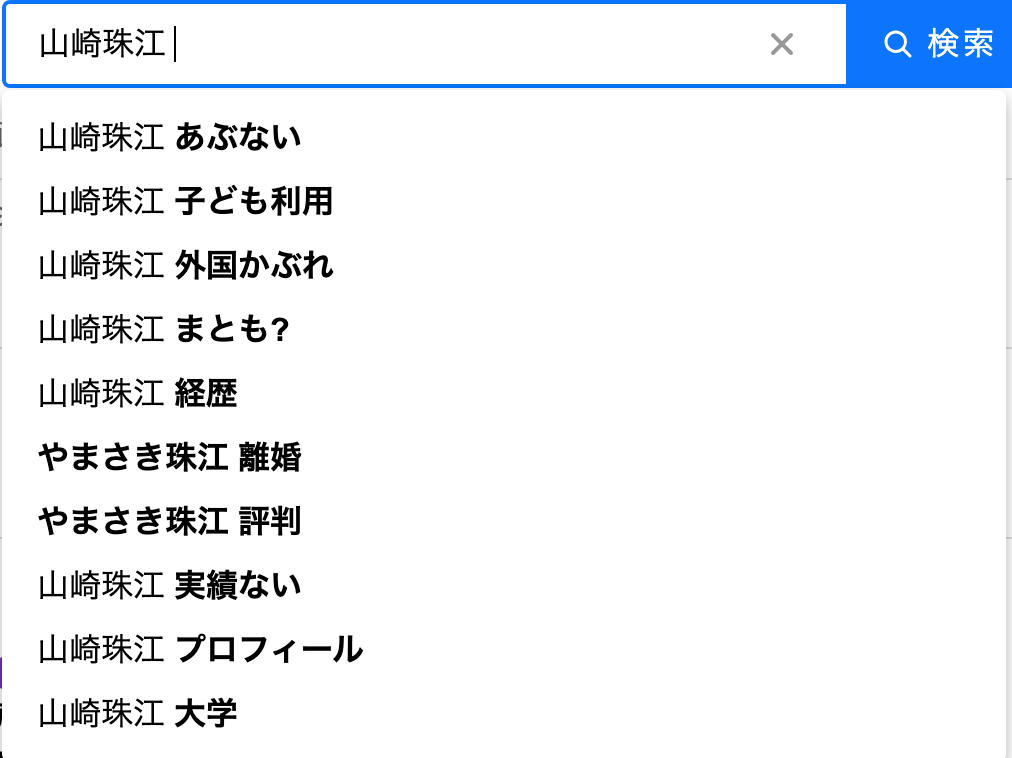
Task: Choose suggestion 山崎珠江 大学
Action: (504, 713)
